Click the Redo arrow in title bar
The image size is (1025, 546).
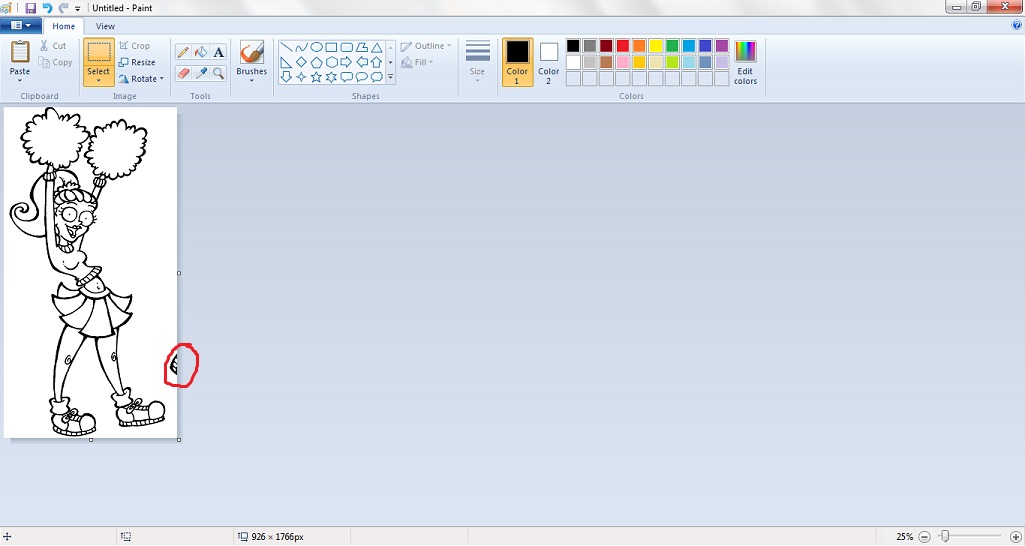63,9
